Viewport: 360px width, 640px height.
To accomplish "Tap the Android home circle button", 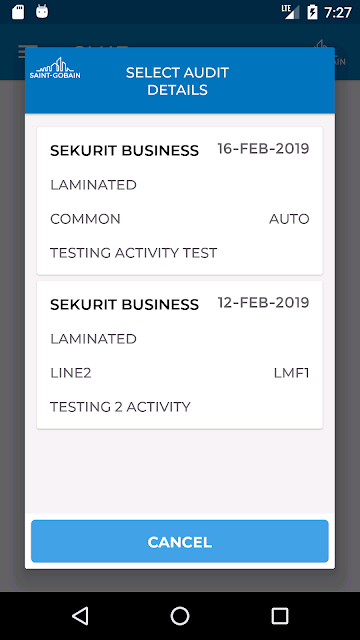I will (x=180, y=616).
